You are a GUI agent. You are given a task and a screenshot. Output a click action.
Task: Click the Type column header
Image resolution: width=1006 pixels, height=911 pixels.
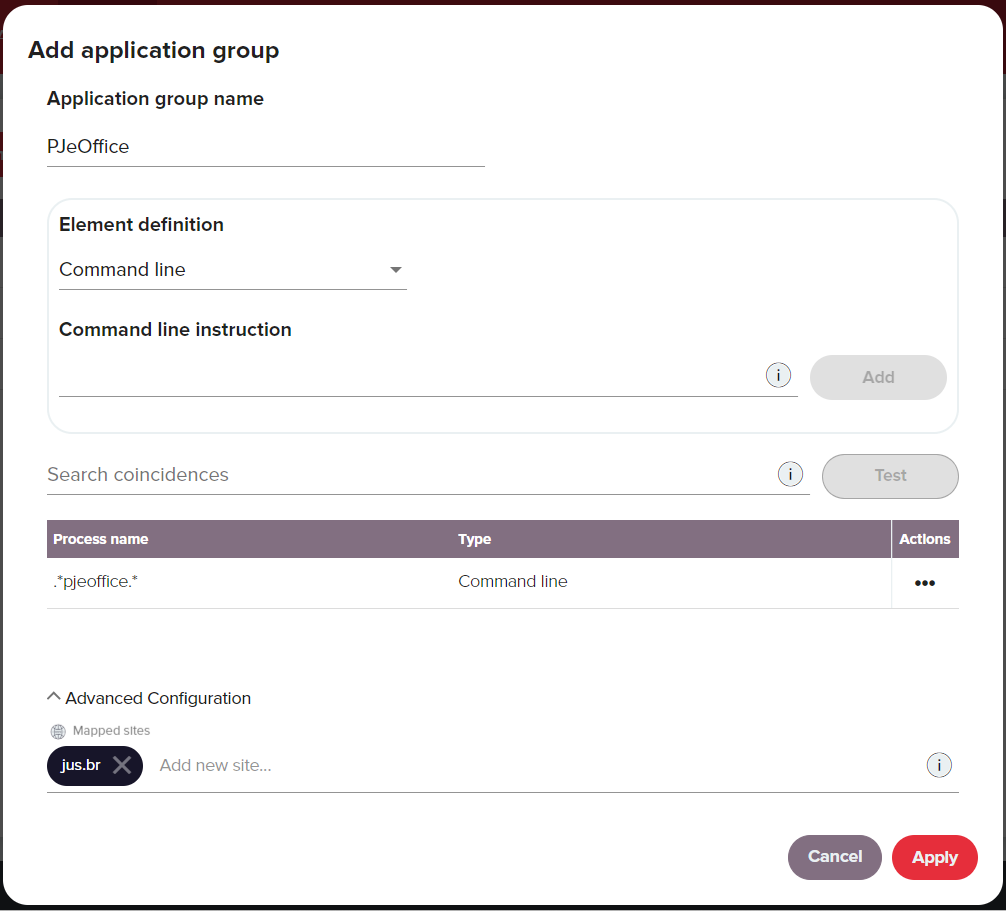474,539
